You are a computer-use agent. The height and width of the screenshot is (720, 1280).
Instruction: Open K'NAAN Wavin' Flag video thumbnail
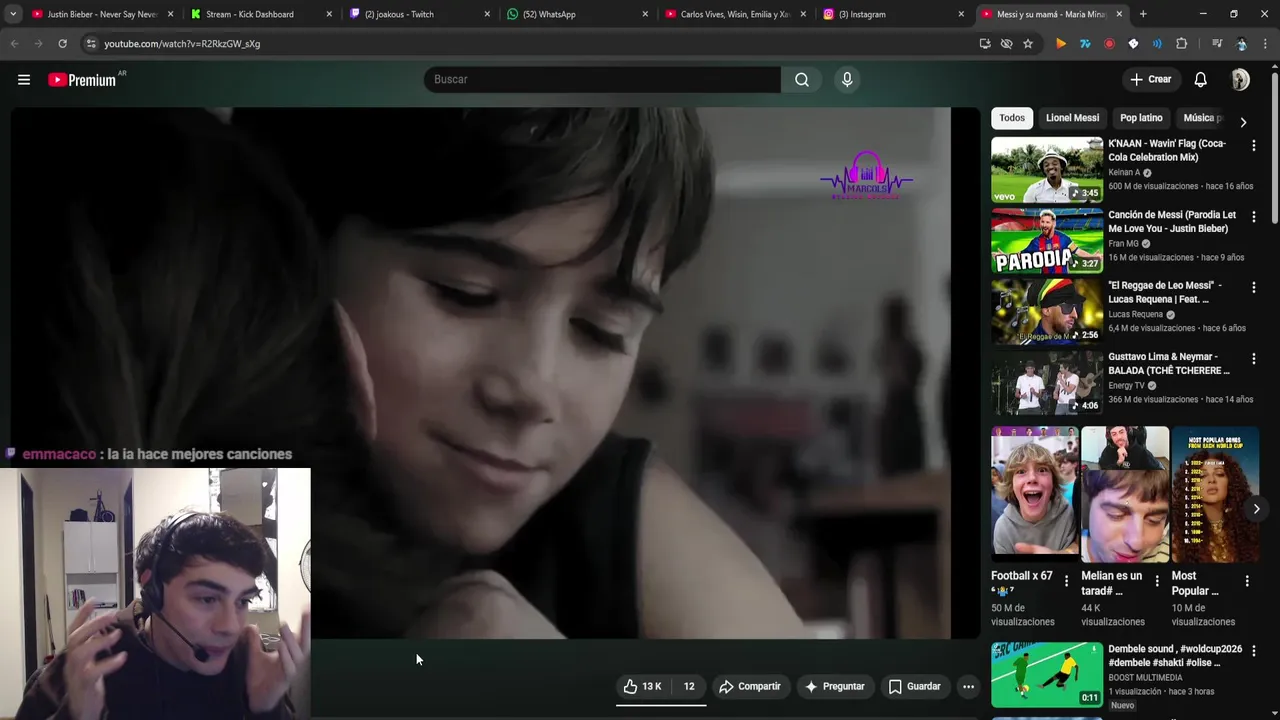(1047, 169)
